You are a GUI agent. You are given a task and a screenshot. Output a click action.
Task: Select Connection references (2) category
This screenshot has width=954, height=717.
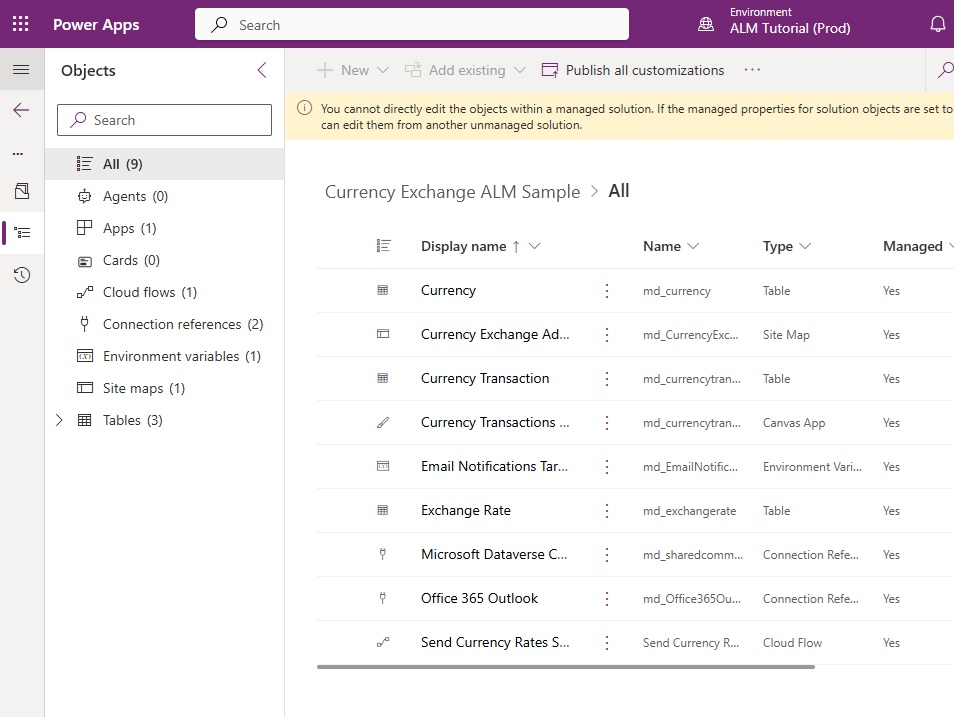pos(164,324)
